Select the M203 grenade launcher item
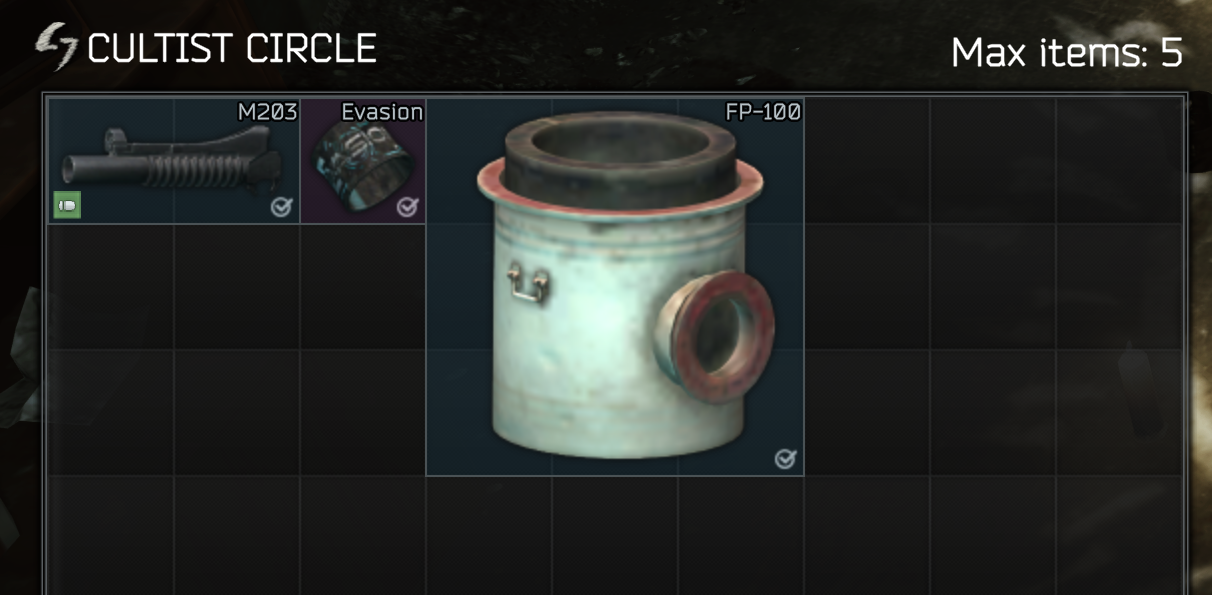This screenshot has height=595, width=1212. [x=174, y=161]
